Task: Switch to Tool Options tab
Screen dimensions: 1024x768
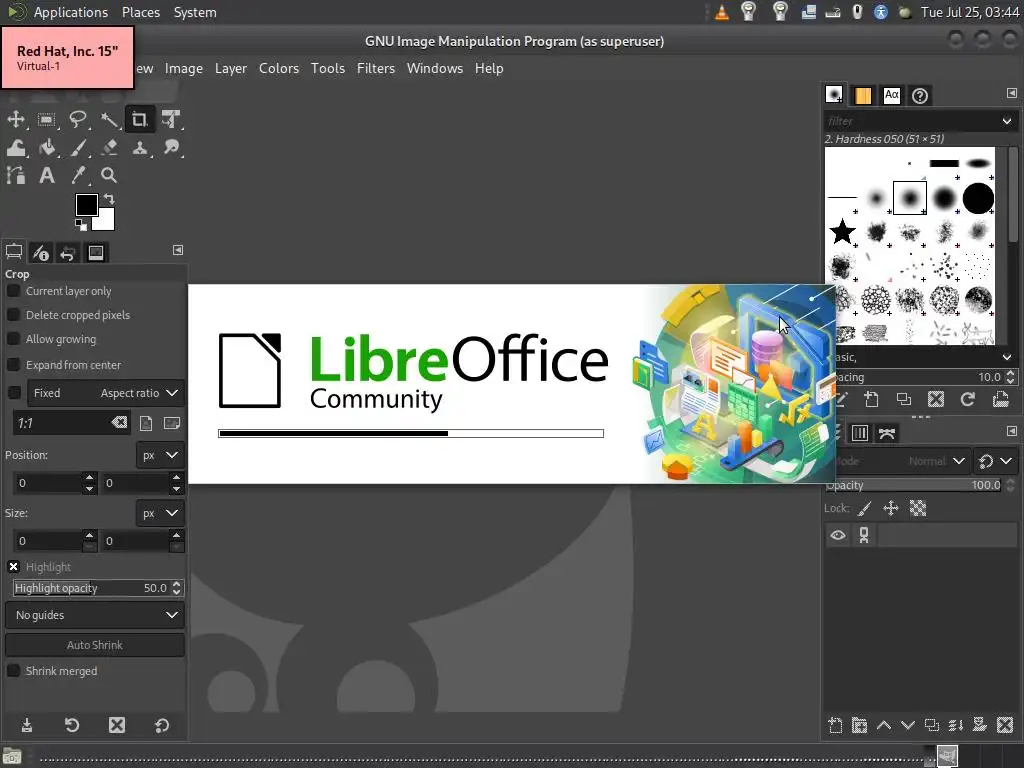Action: [x=14, y=252]
